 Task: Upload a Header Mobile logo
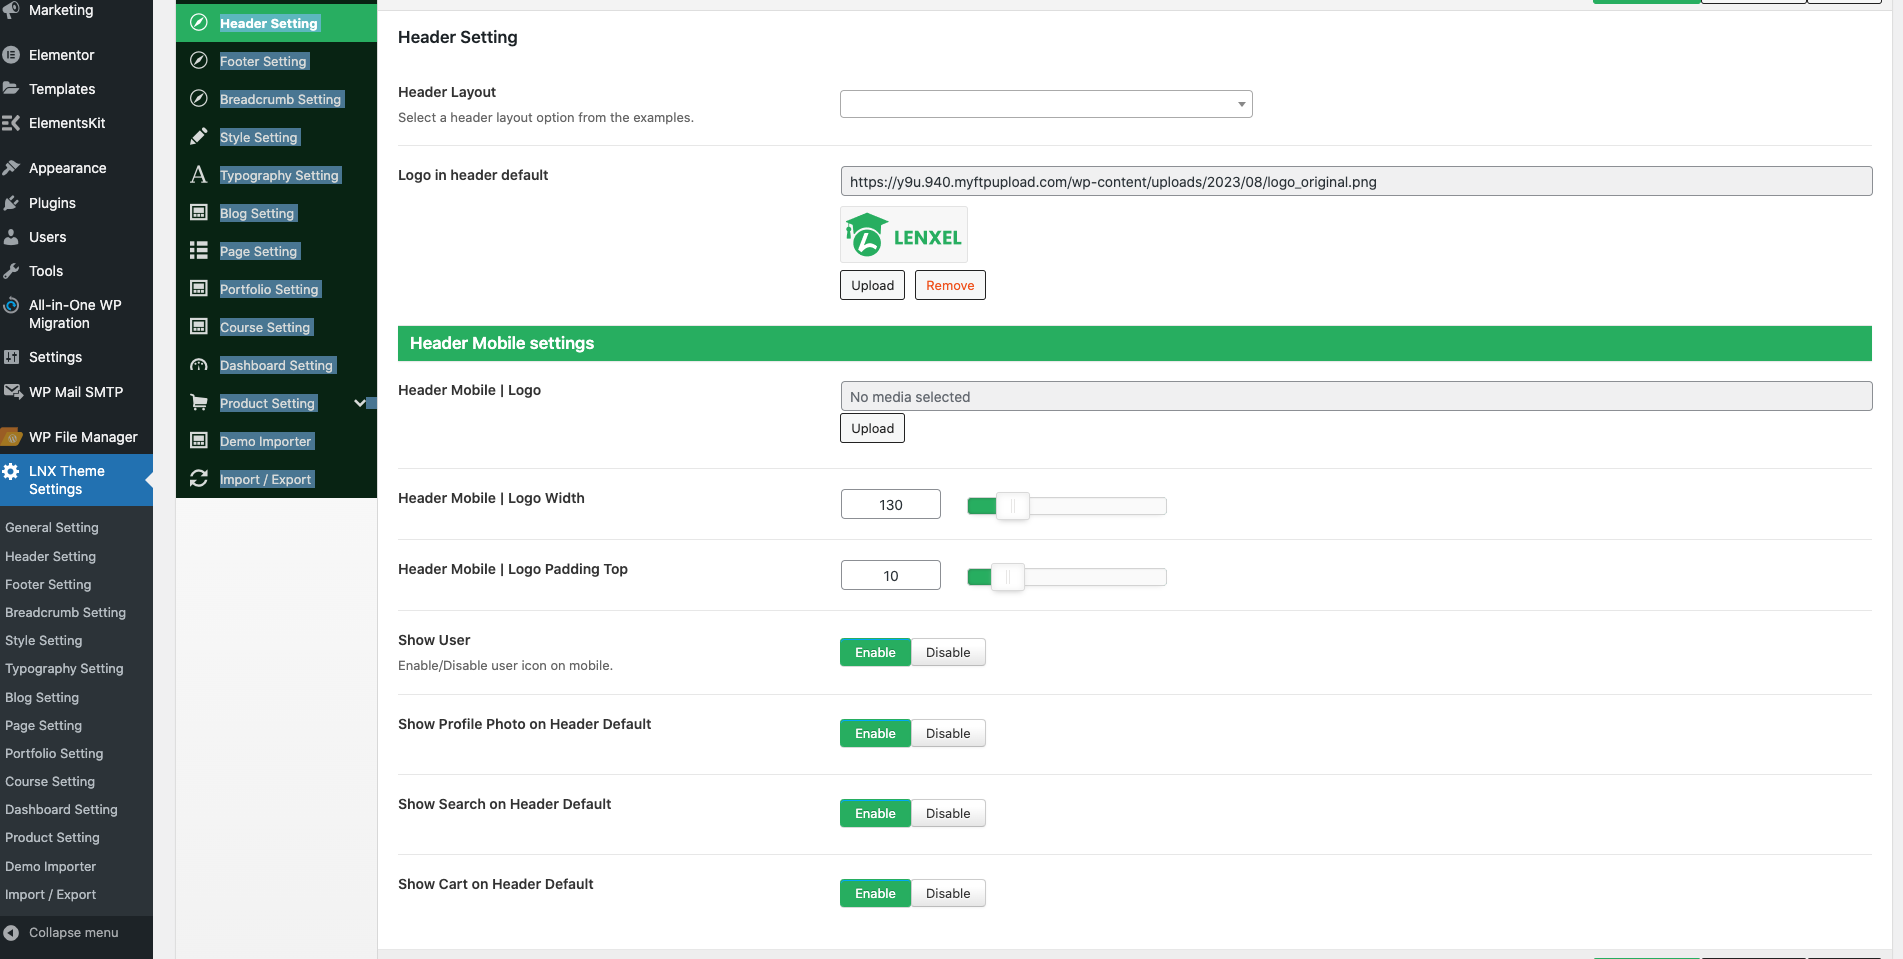(x=872, y=428)
